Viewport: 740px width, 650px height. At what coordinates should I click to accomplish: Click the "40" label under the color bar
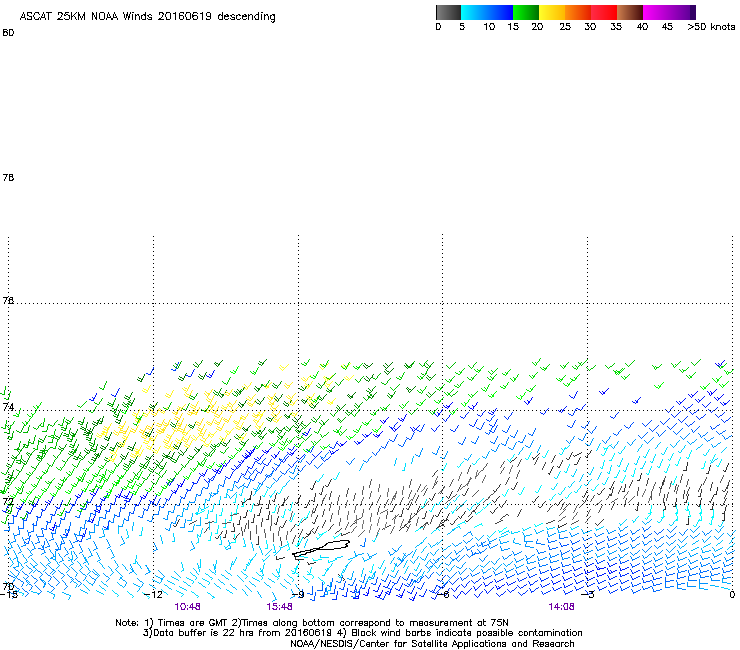tap(642, 27)
